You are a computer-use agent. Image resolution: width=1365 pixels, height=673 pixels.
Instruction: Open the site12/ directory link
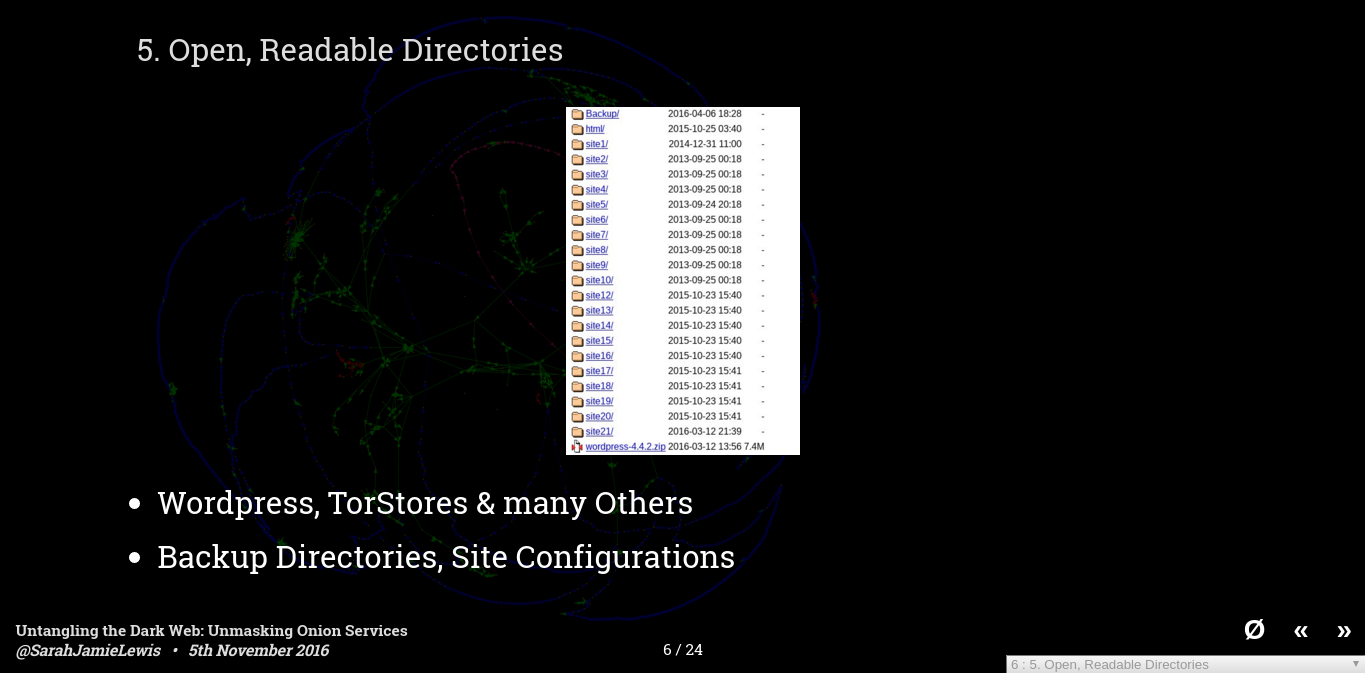coord(599,296)
